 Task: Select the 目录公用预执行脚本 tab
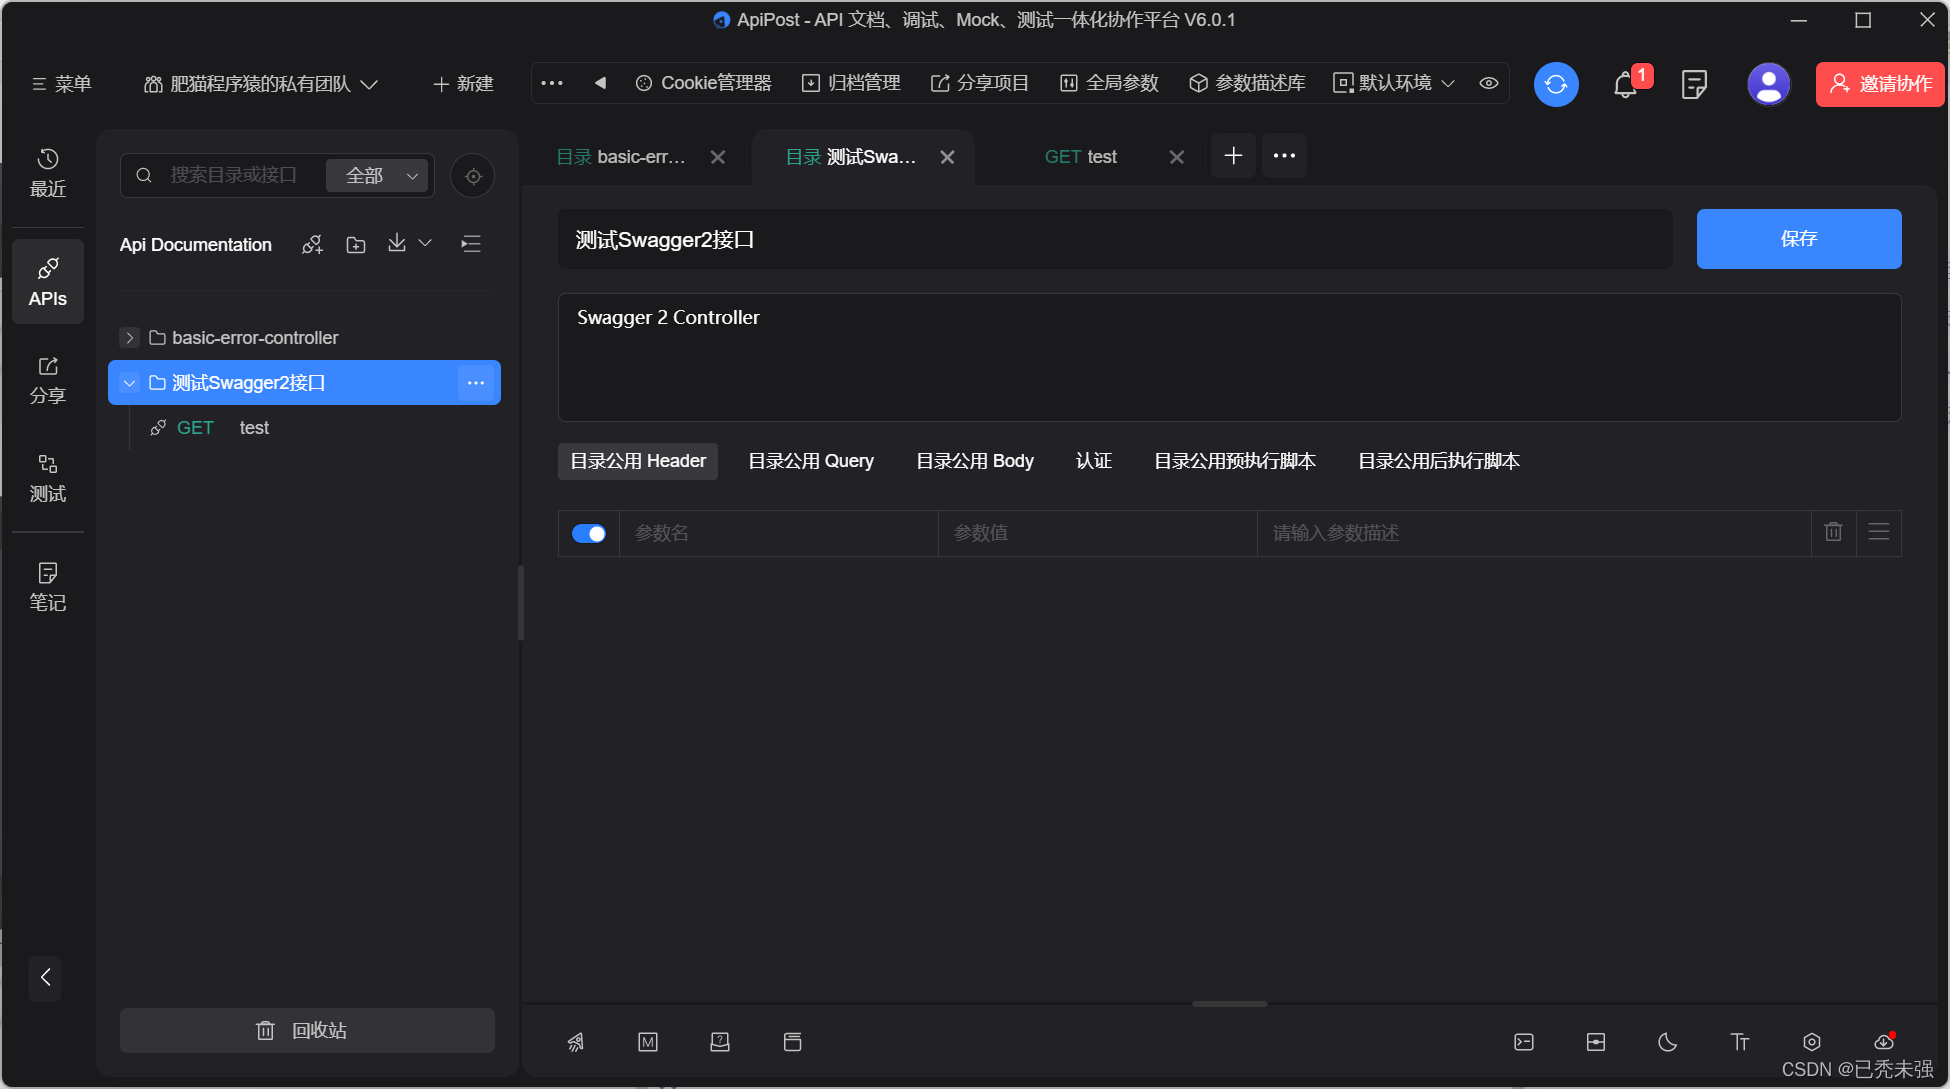[x=1235, y=461]
